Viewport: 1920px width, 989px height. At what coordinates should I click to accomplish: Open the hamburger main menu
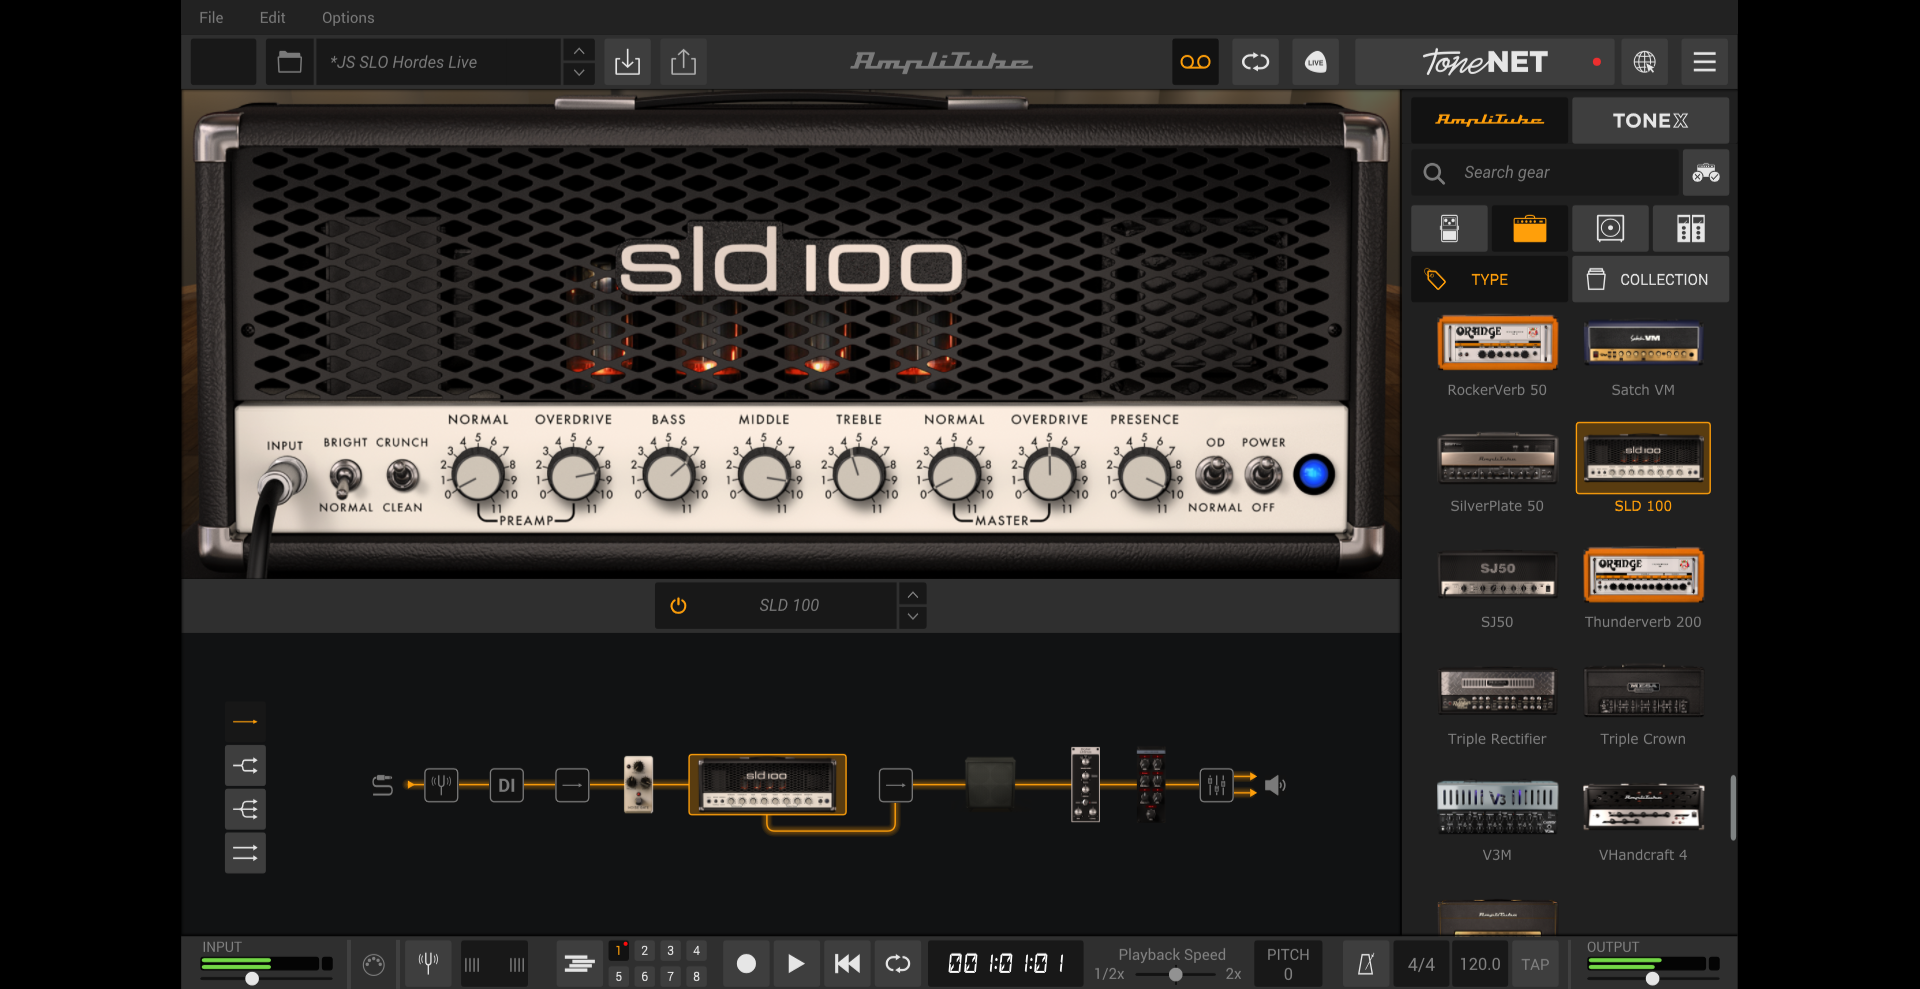coord(1704,62)
